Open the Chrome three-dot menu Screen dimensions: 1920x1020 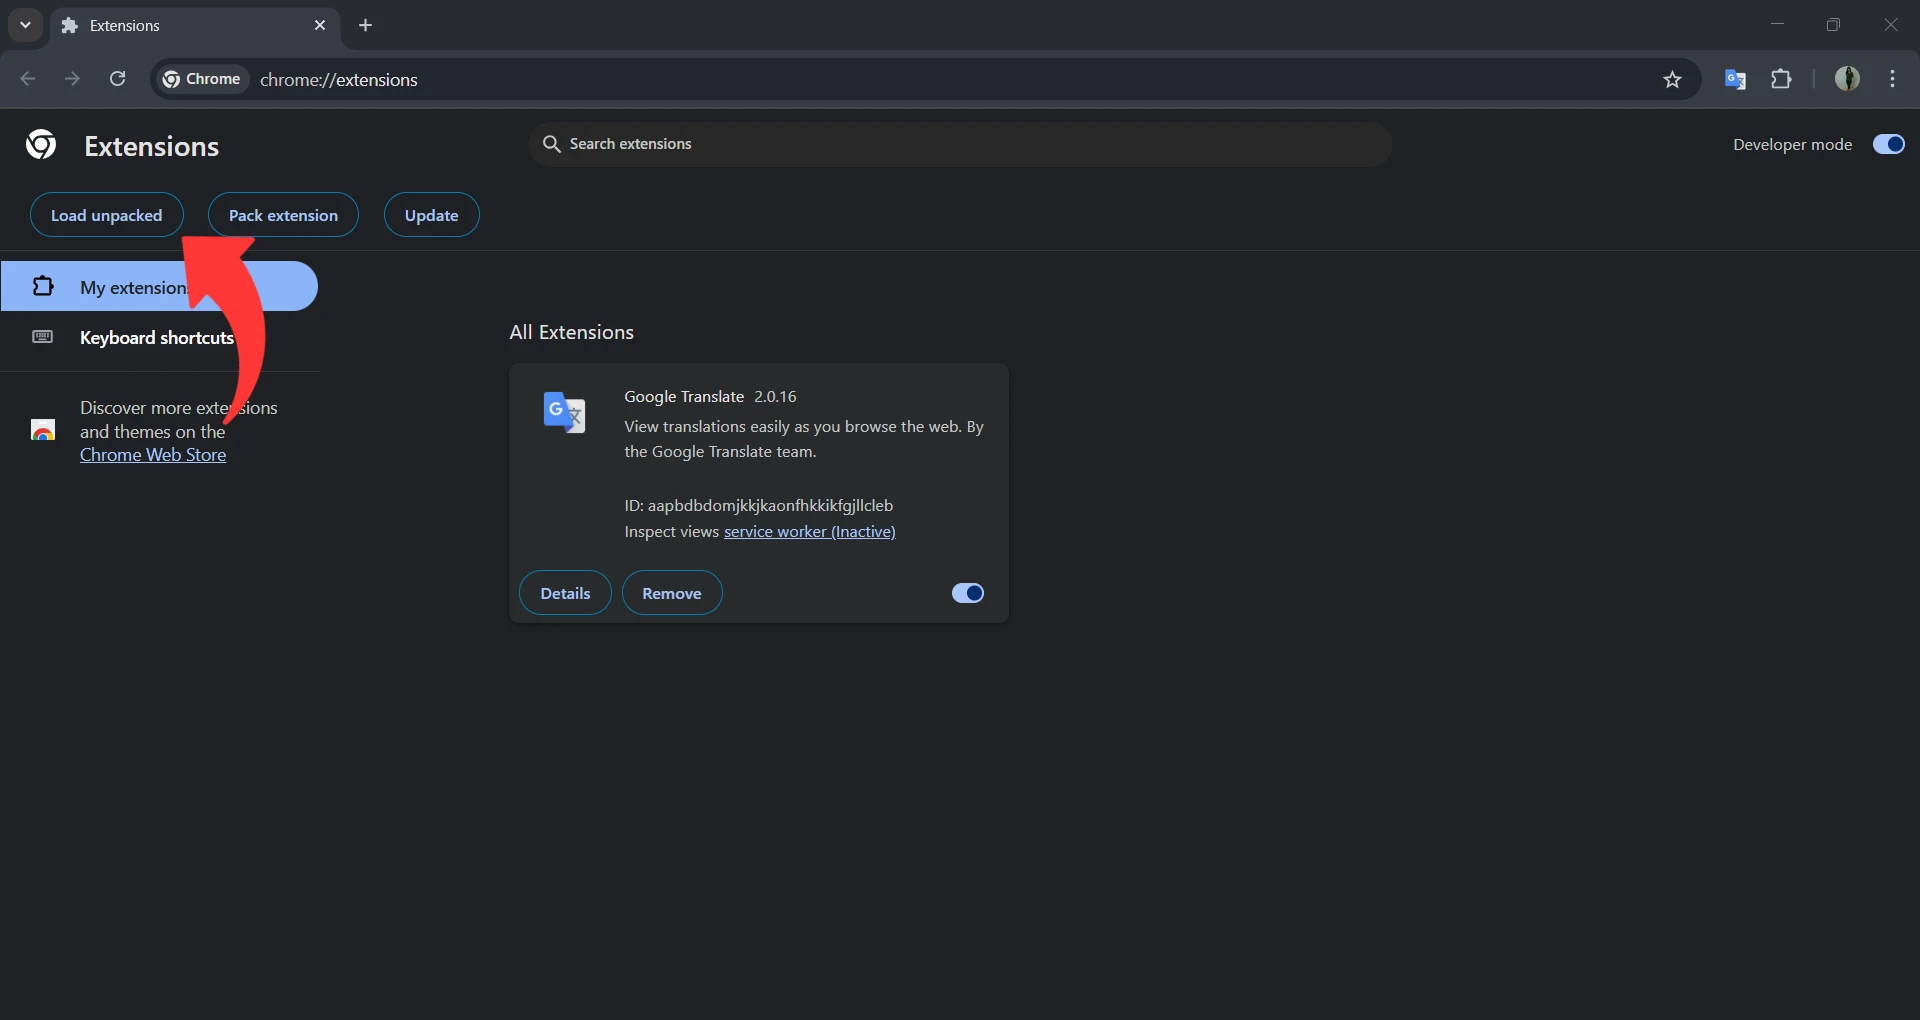tap(1892, 80)
